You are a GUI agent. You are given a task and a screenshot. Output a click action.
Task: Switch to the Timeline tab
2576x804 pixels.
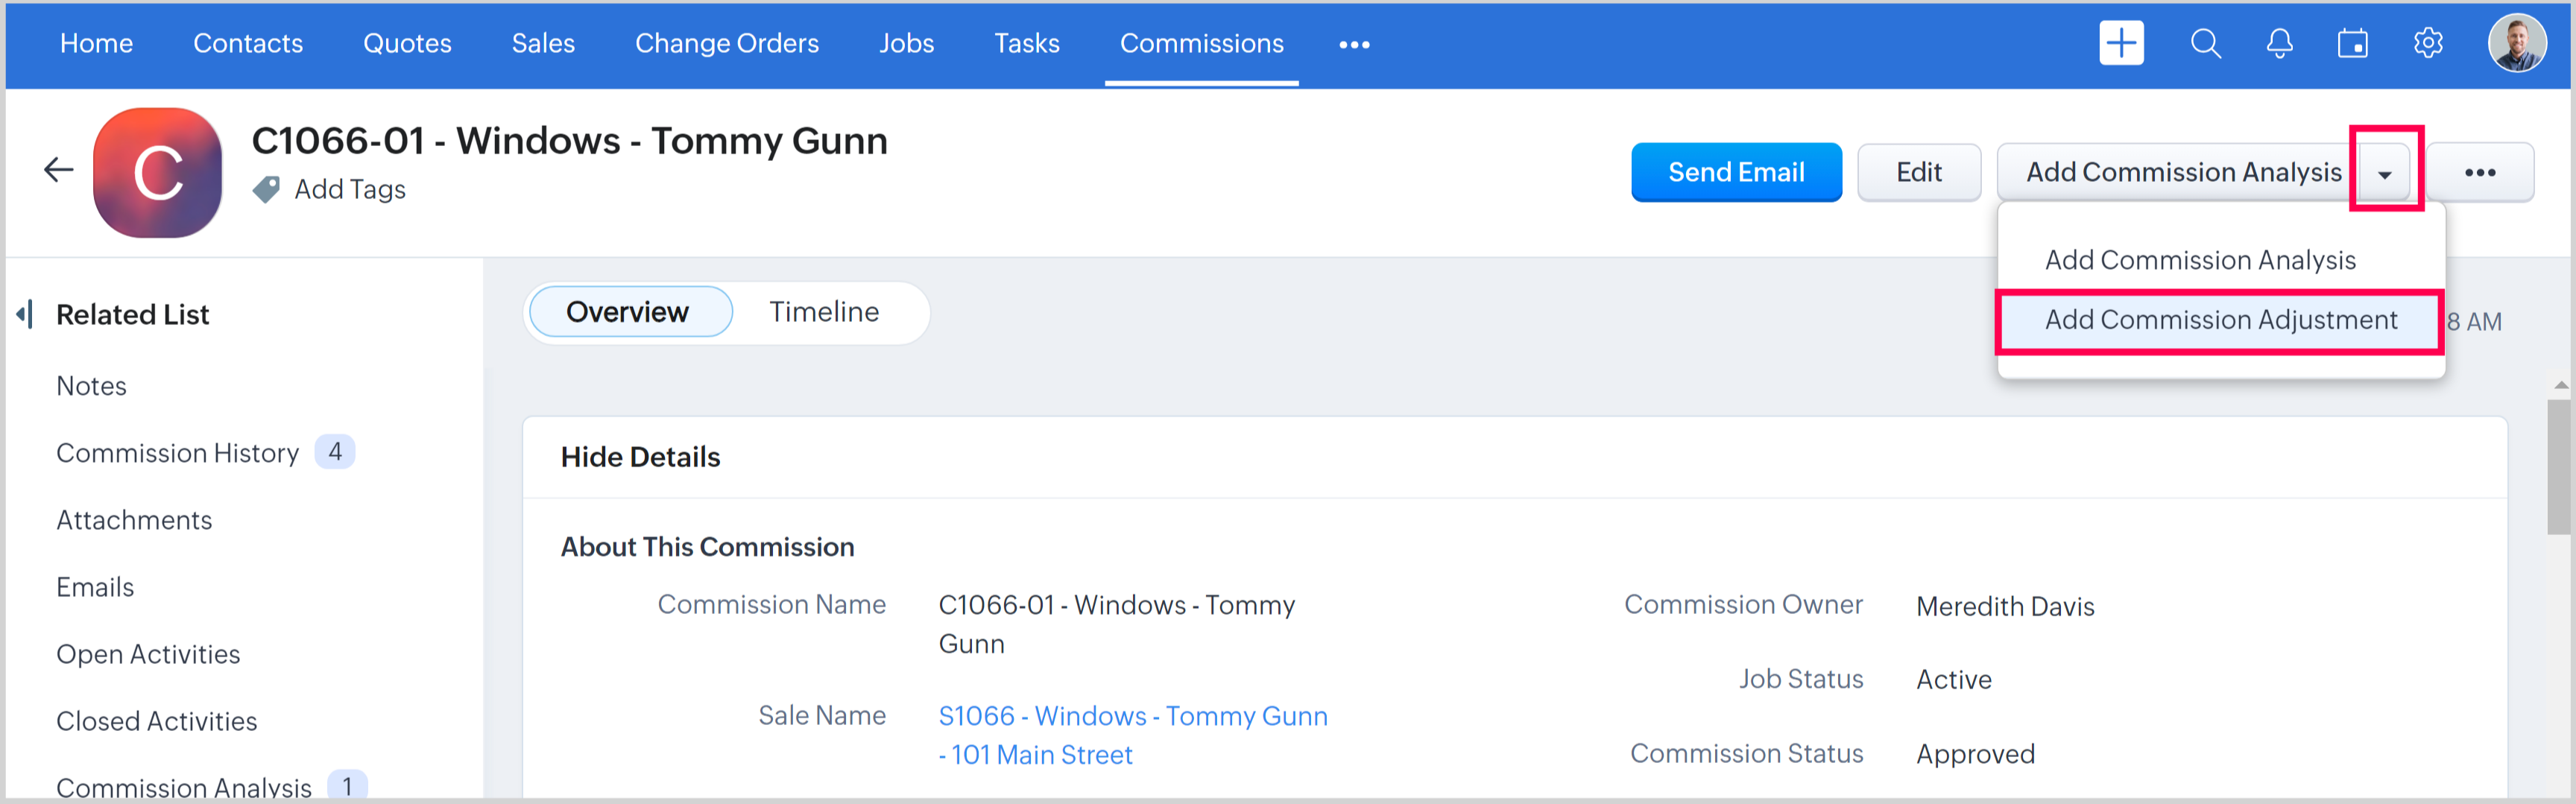click(823, 312)
